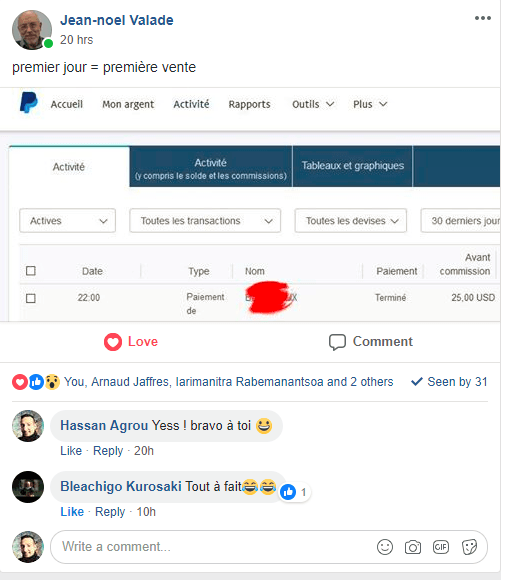This screenshot has width=506, height=580.
Task: Expand the Actives dropdown
Action: [x=67, y=221]
